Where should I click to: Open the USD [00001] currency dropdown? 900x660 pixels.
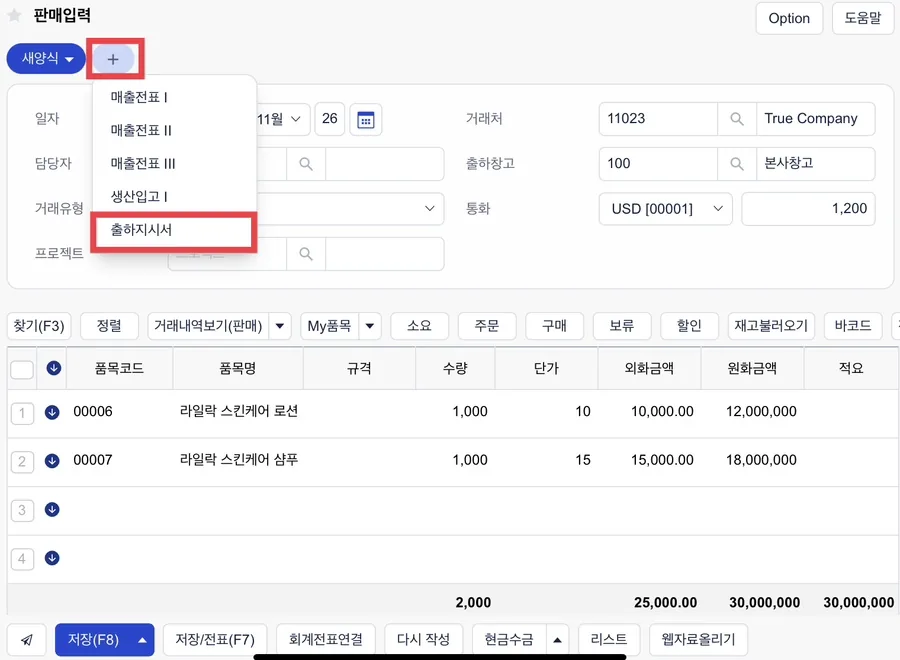[666, 208]
